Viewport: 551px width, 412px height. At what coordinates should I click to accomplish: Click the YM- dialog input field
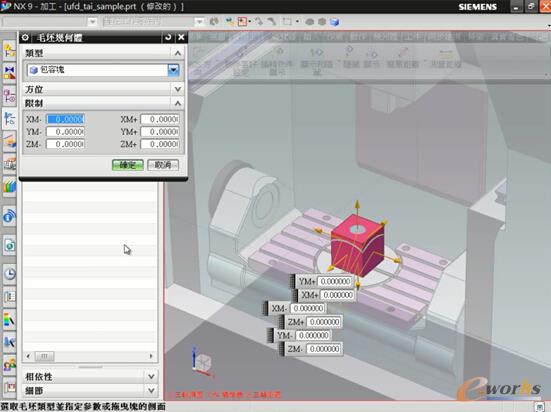(x=65, y=131)
